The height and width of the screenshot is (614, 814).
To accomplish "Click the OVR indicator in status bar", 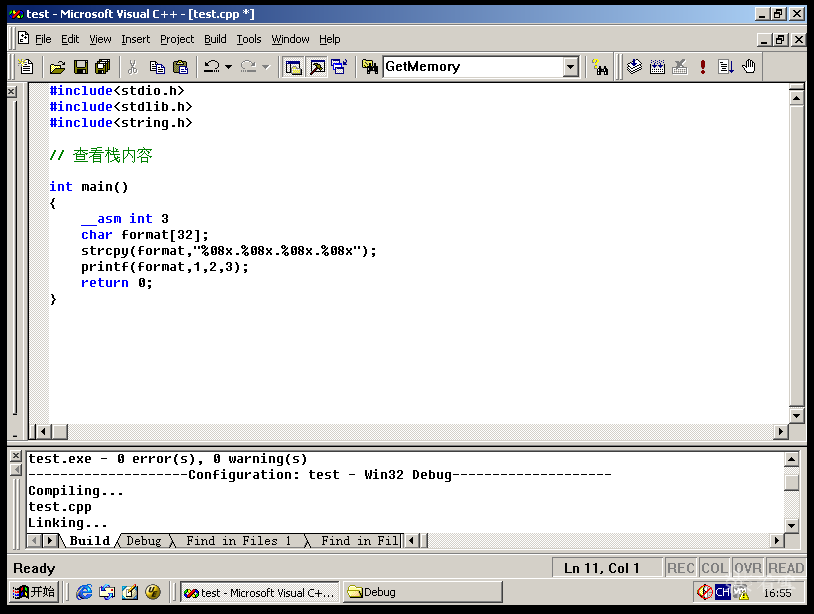I will [x=748, y=568].
